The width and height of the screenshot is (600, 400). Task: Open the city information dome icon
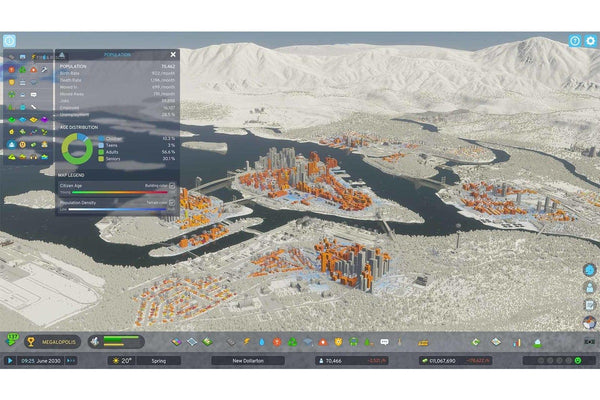537,342
